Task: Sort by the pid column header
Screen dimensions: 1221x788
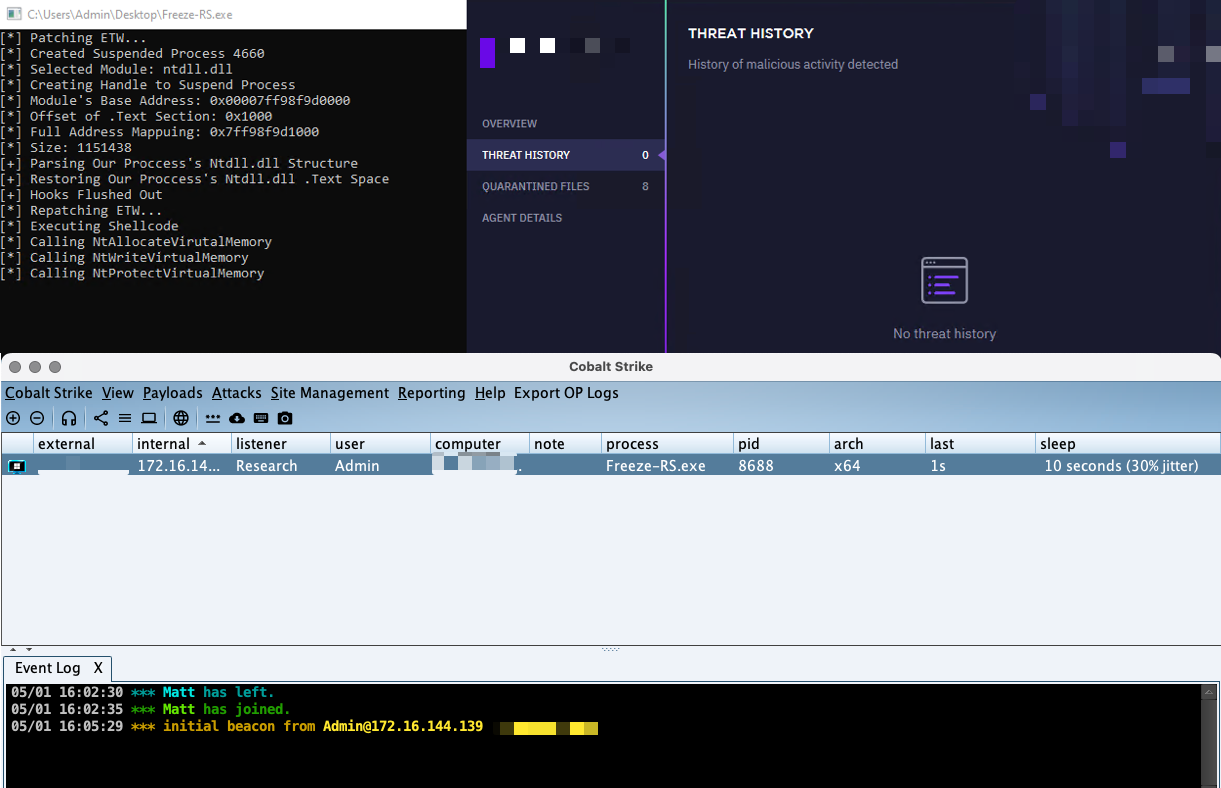Action: click(781, 443)
